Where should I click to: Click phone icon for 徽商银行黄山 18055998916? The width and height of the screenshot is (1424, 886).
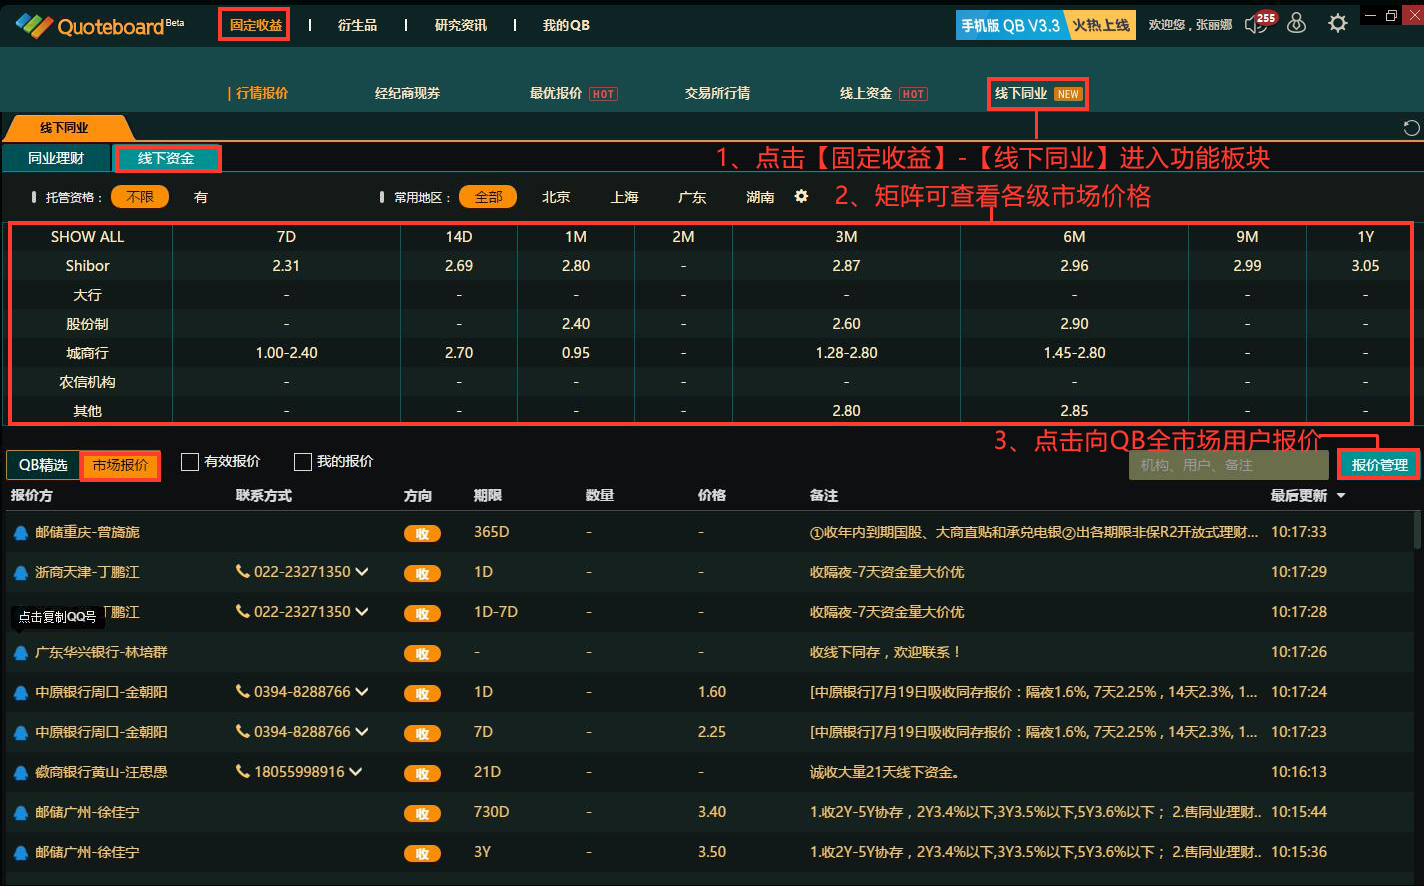tap(242, 772)
